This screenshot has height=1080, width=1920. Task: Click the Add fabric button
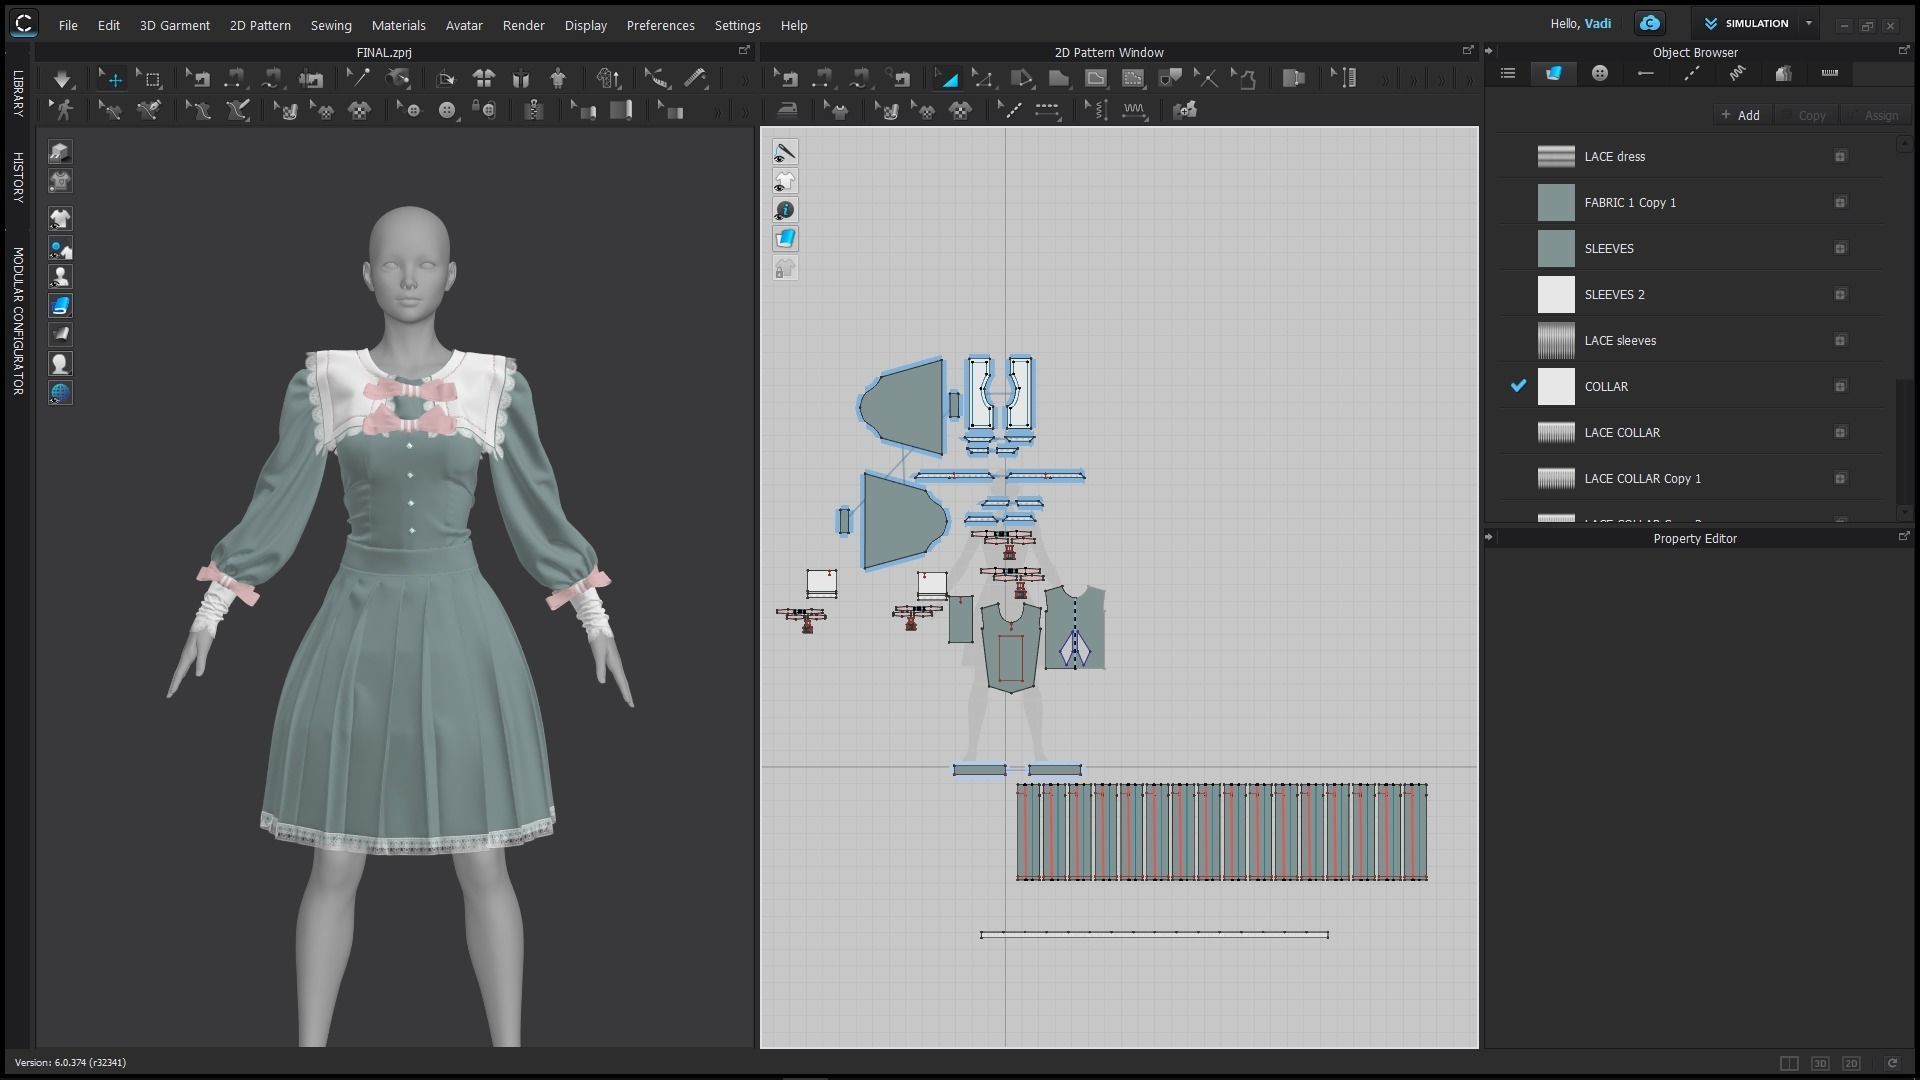1741,115
